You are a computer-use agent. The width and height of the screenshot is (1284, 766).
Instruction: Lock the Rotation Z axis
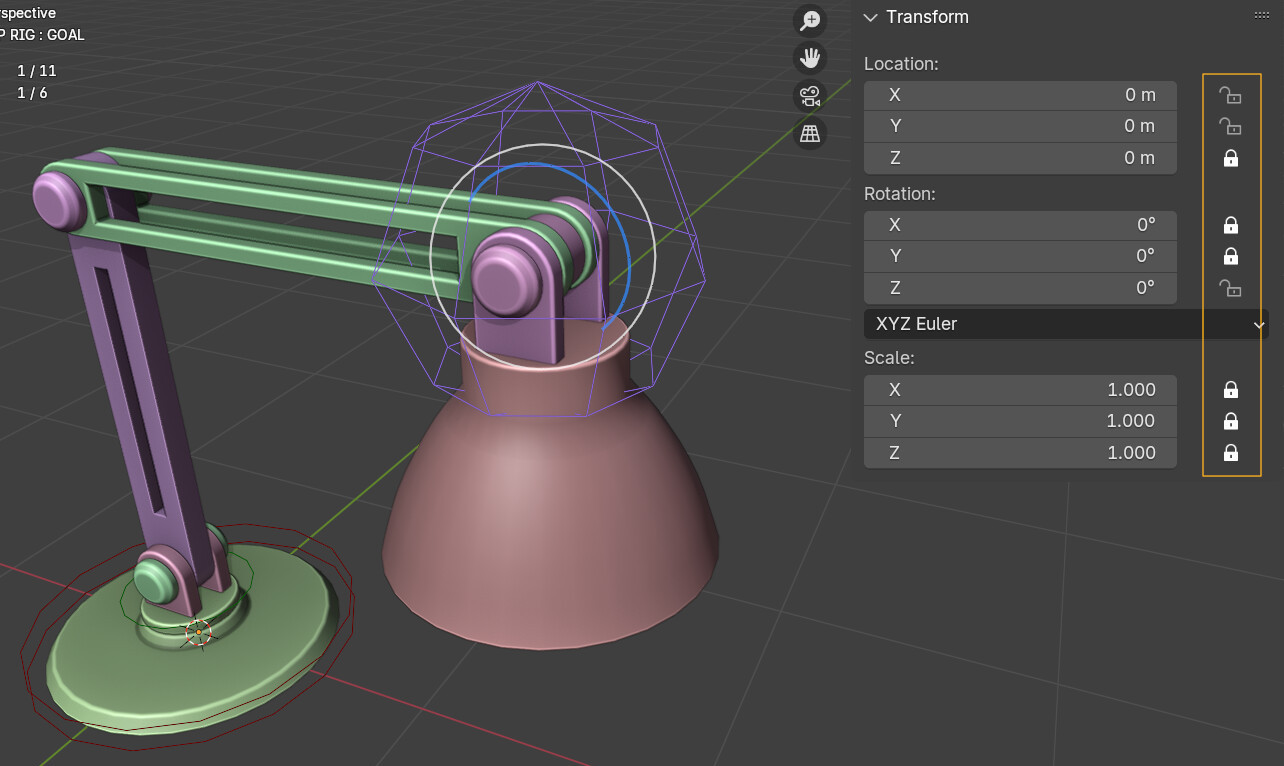pyautogui.click(x=1230, y=288)
